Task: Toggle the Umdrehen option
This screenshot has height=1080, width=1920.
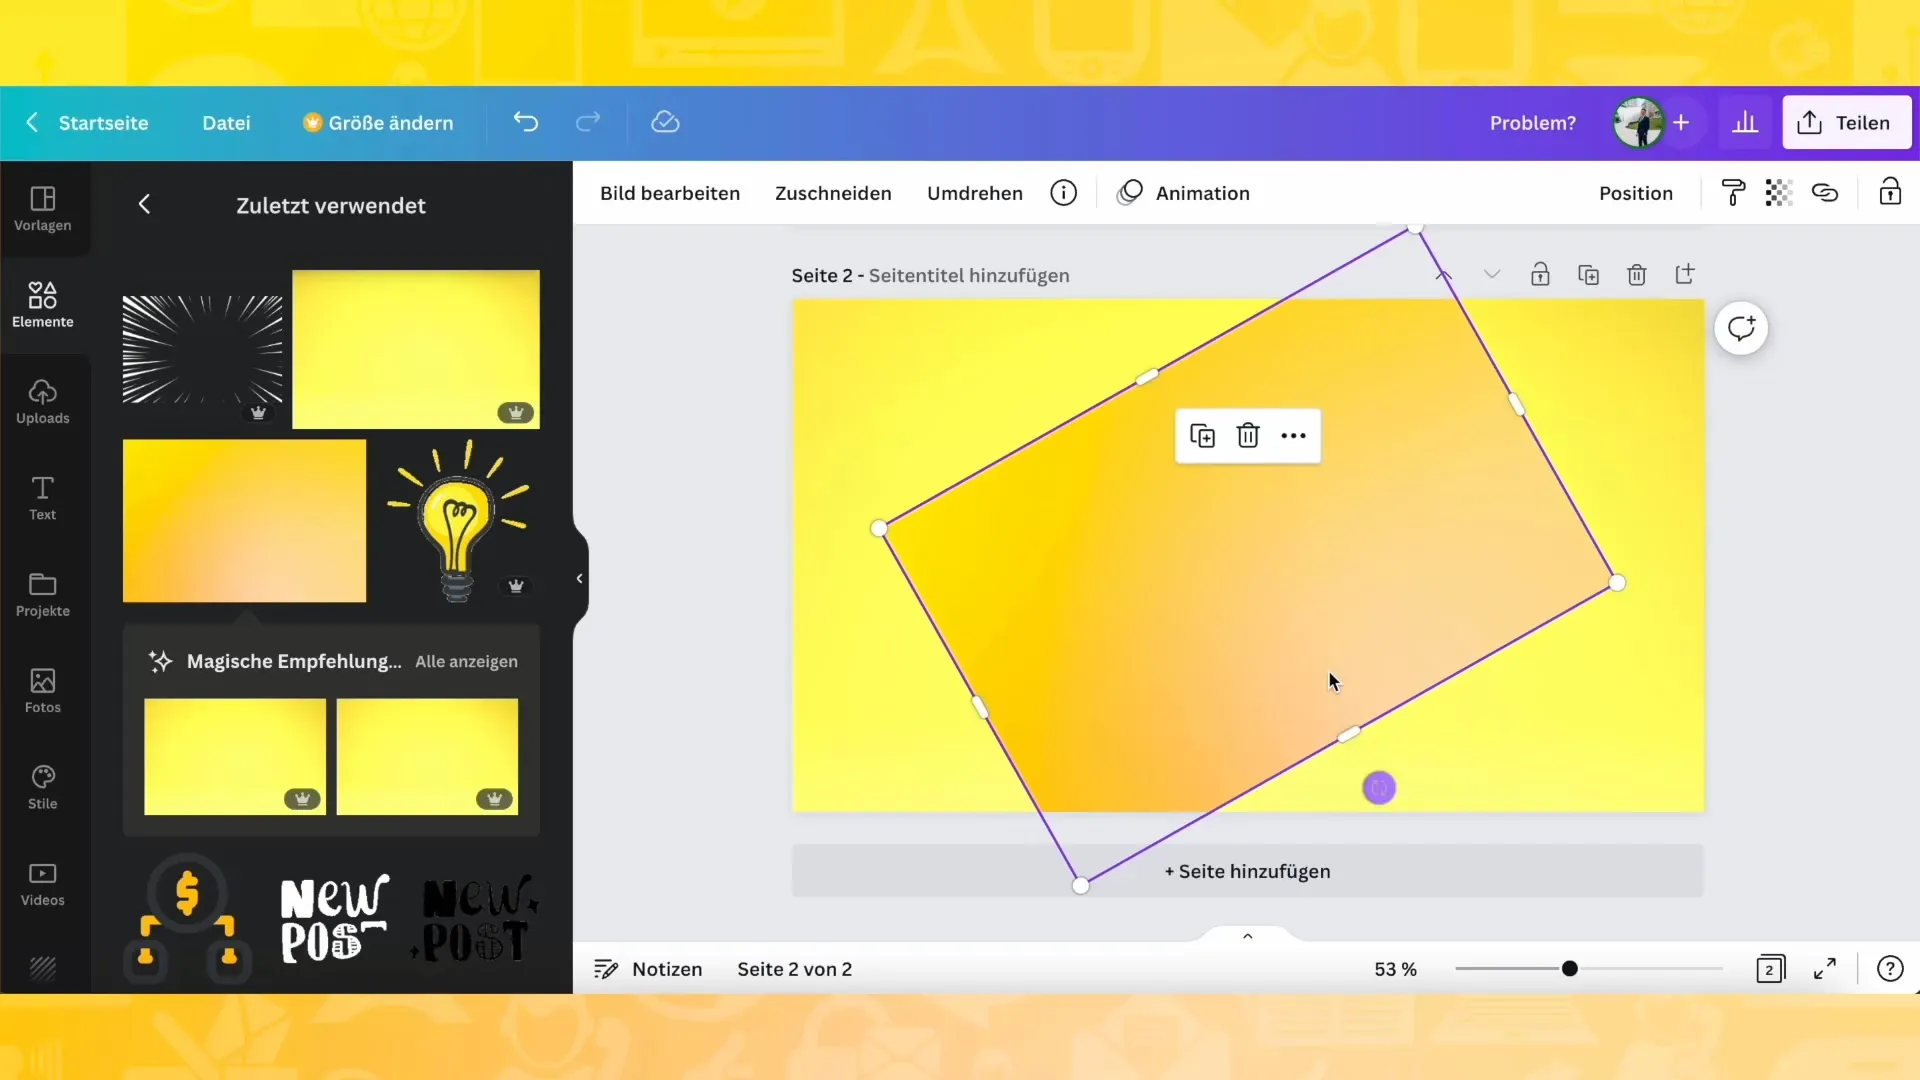Action: [x=977, y=194]
